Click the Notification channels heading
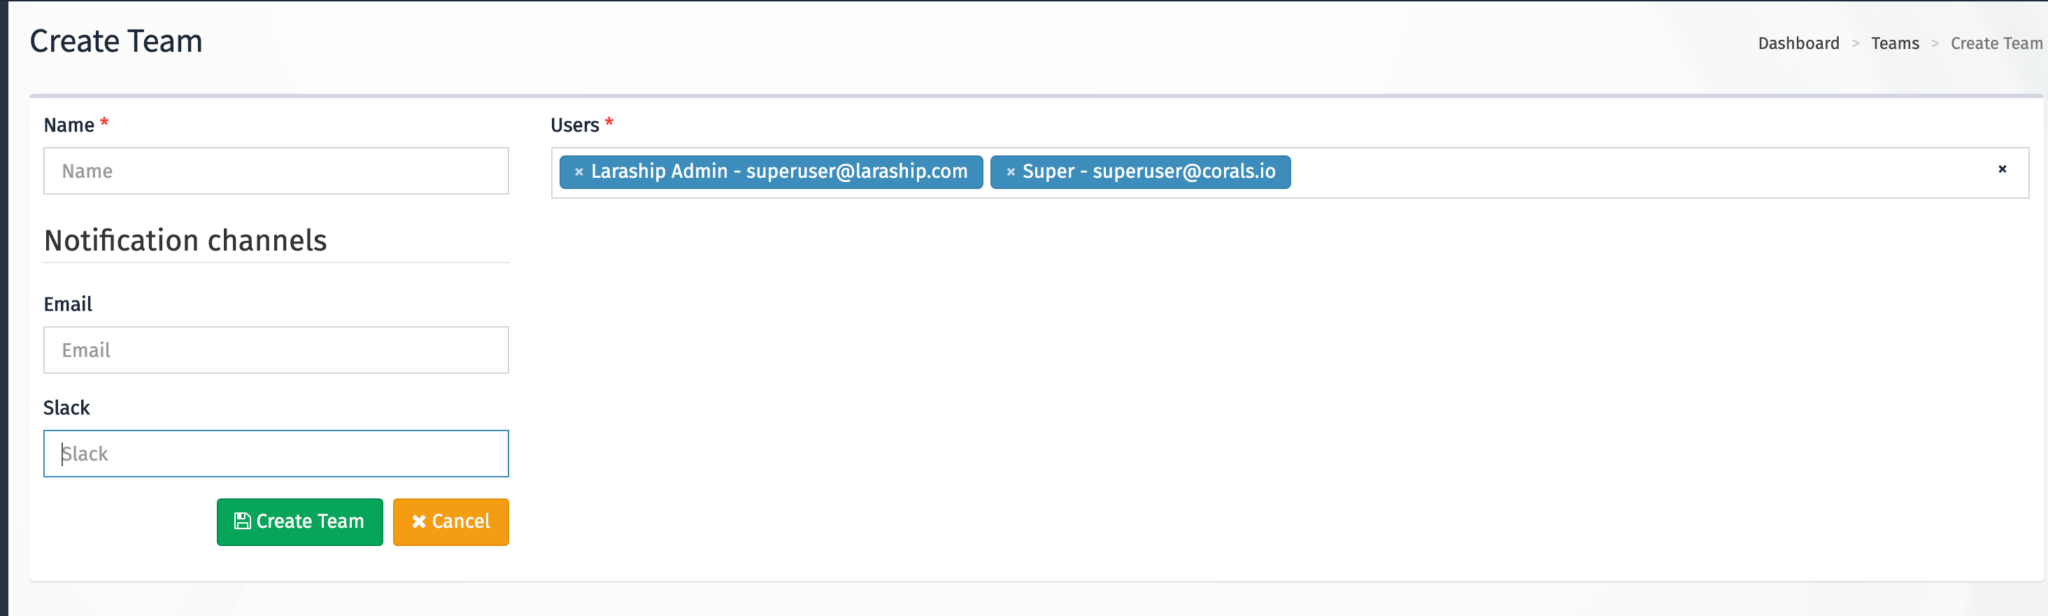Image resolution: width=2048 pixels, height=616 pixels. point(185,241)
